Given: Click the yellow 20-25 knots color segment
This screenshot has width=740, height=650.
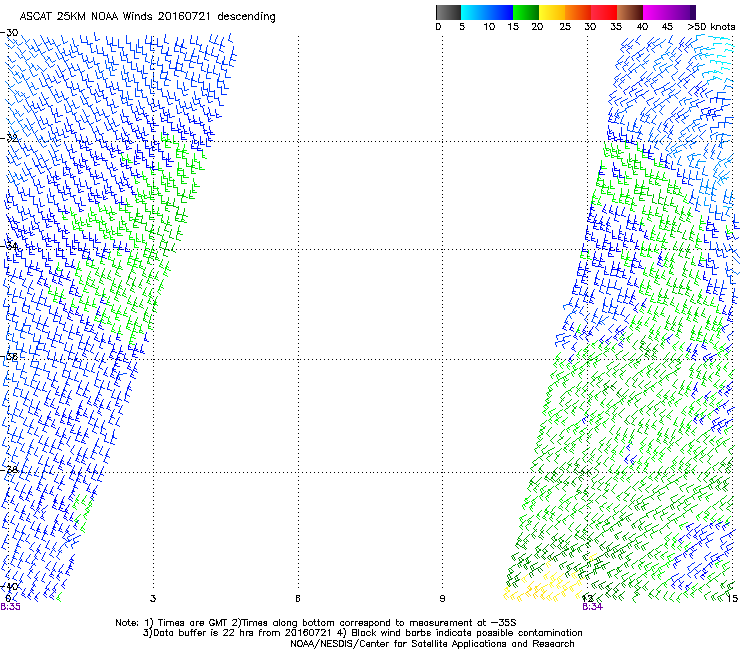Looking at the screenshot, I should point(552,12).
